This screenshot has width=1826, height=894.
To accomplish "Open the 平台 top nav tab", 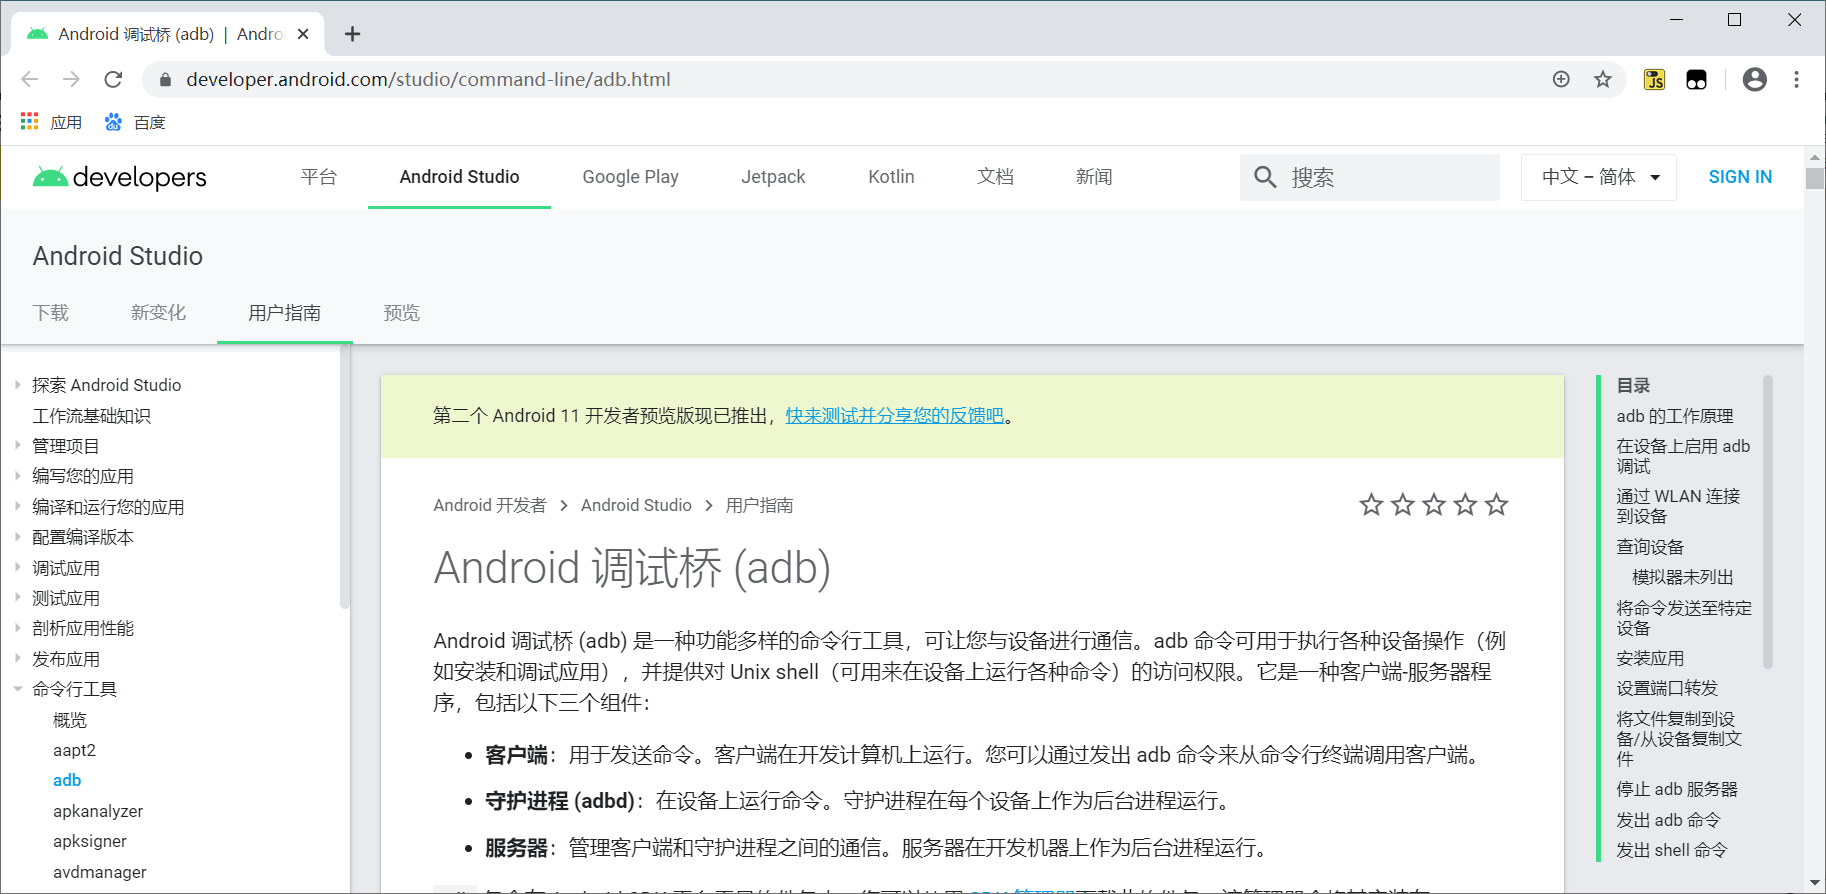I will pyautogui.click(x=319, y=177).
